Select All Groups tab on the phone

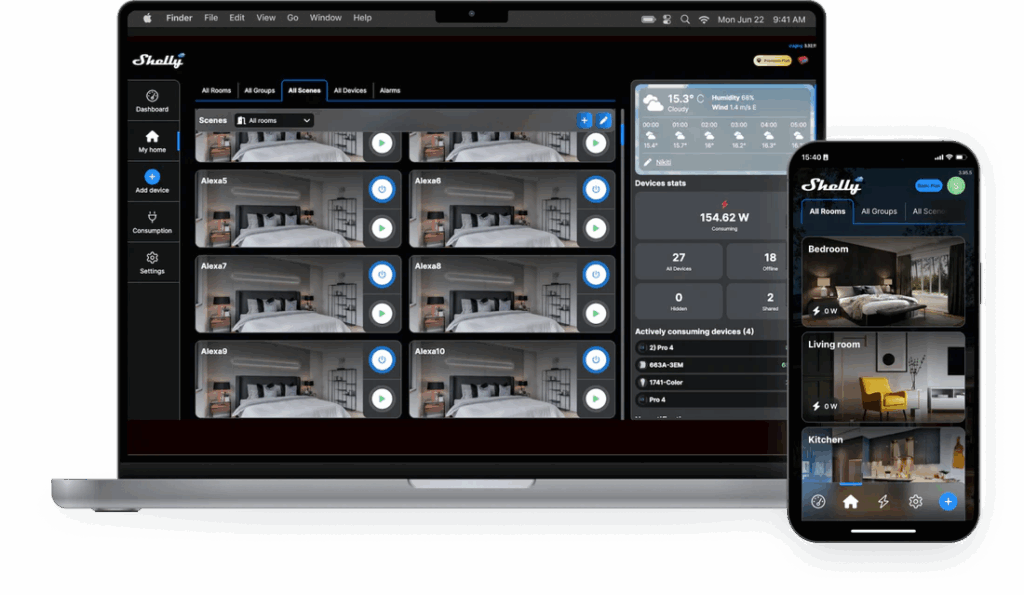(878, 211)
